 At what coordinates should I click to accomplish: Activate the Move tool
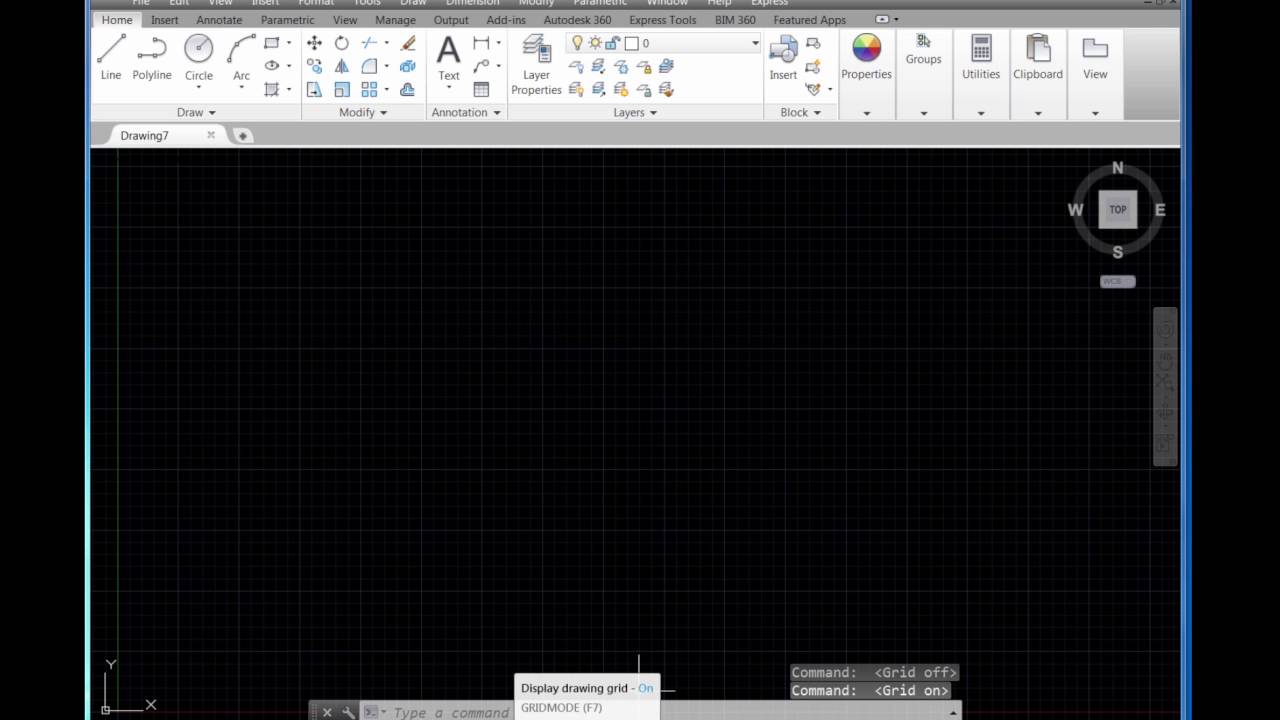(314, 43)
